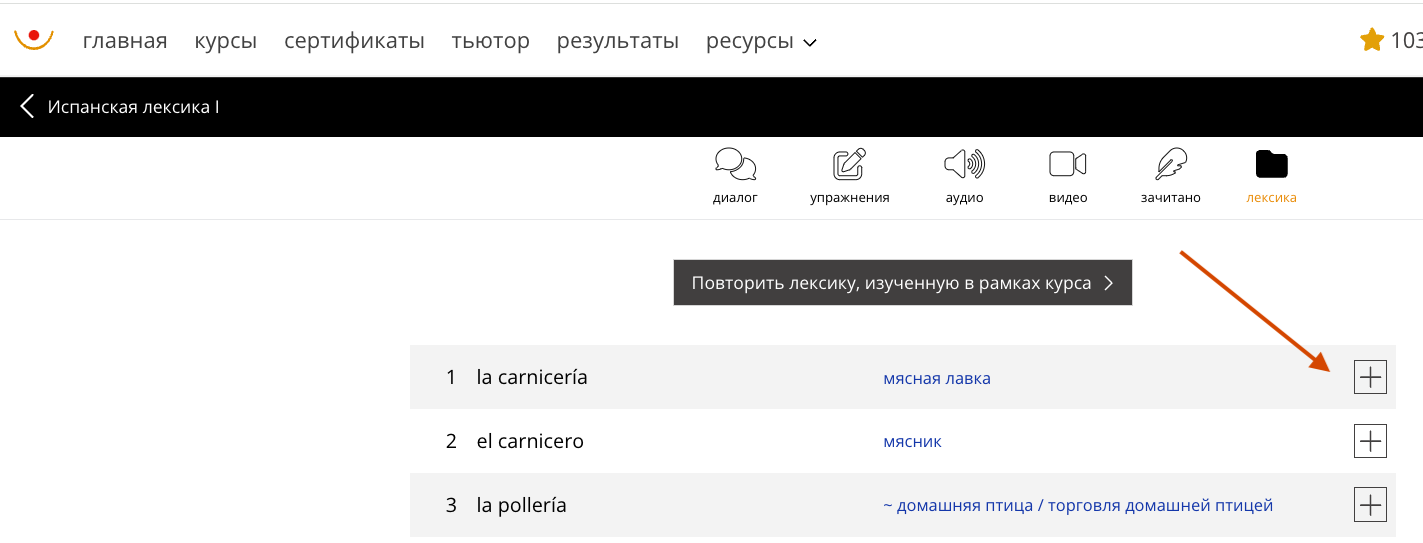Click the gold star points icon
This screenshot has height=543, width=1423.
[1371, 40]
